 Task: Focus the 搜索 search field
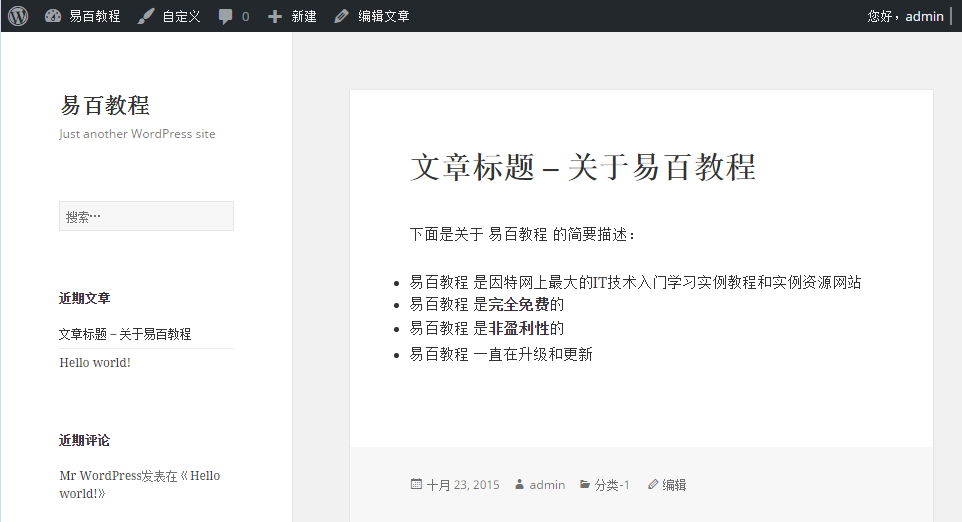pyautogui.click(x=146, y=216)
